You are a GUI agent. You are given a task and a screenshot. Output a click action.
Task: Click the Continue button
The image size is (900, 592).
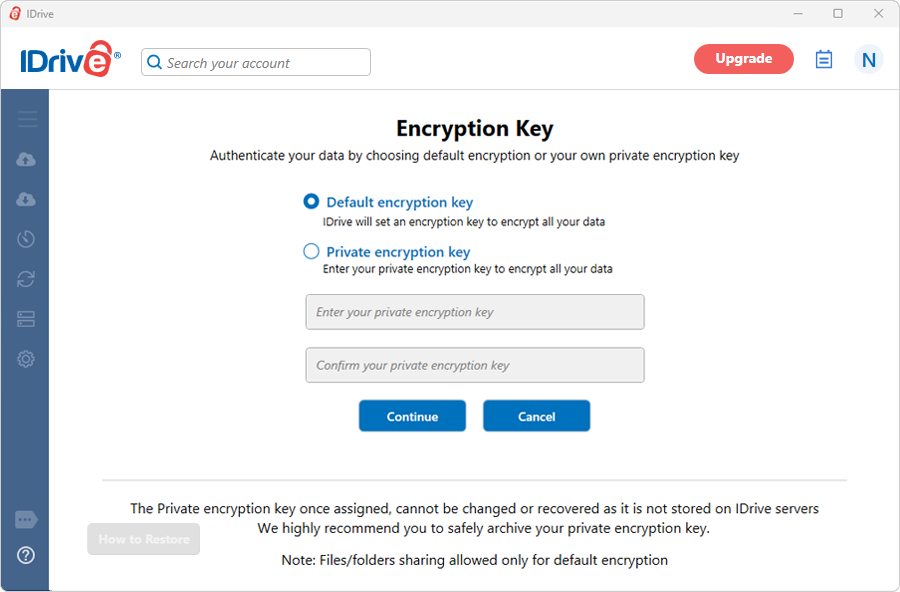[412, 416]
